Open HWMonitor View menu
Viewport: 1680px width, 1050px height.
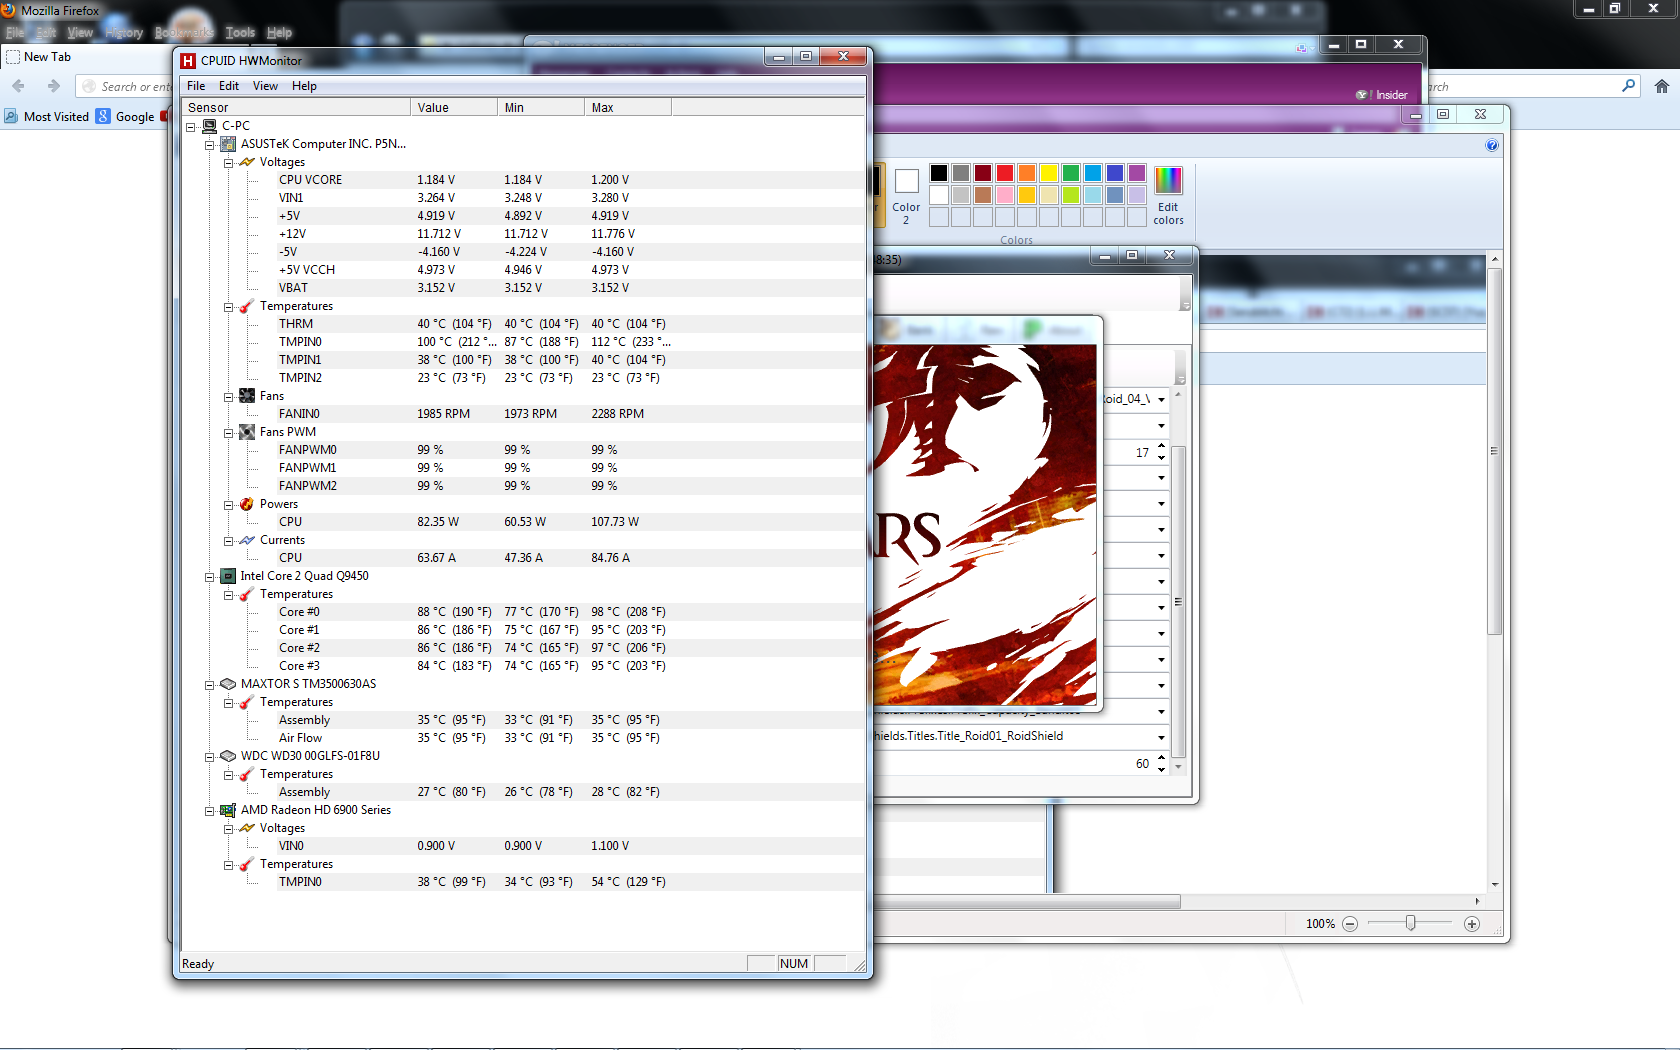265,86
